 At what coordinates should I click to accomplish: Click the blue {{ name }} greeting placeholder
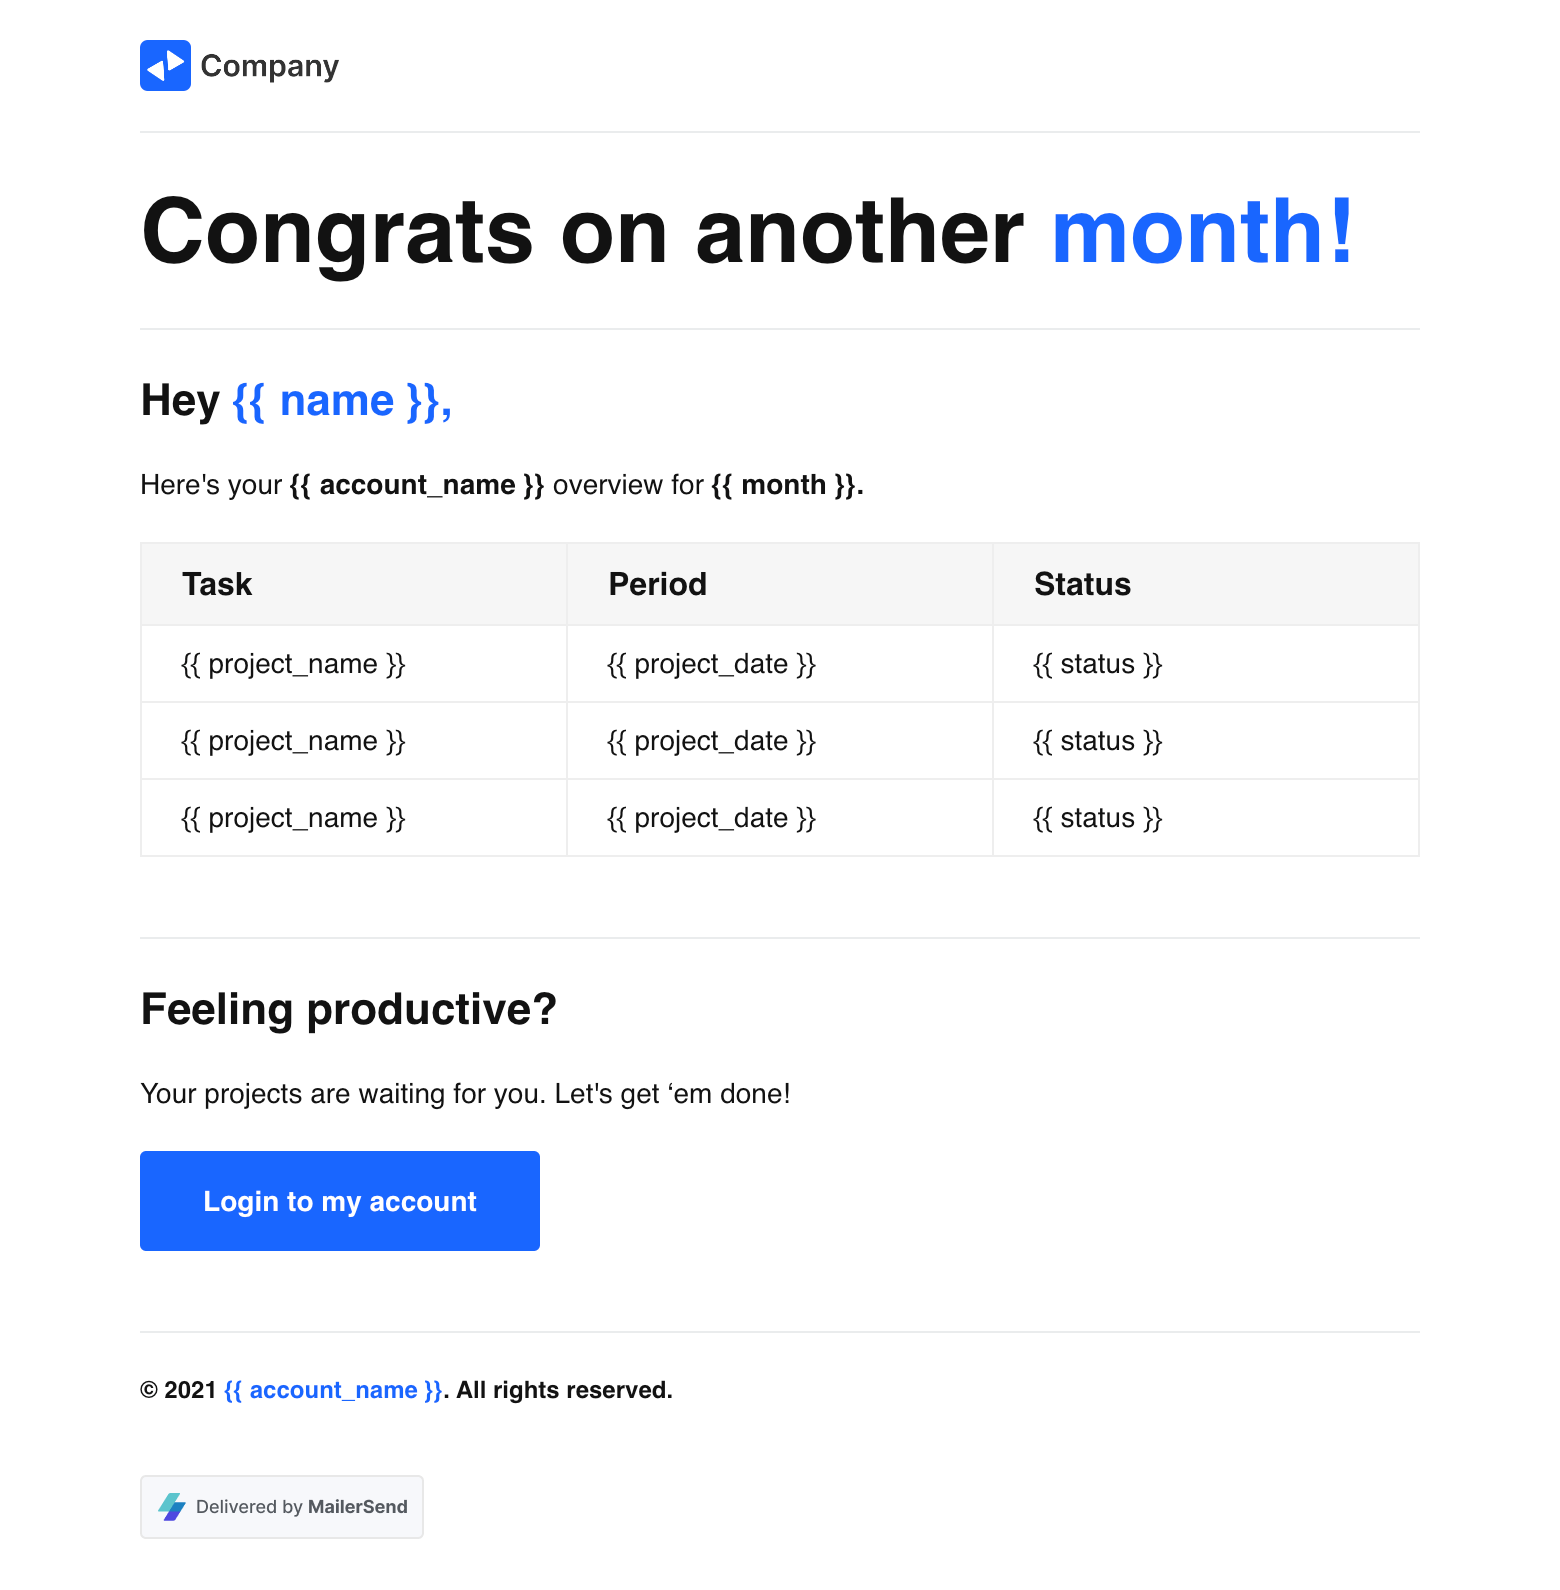pyautogui.click(x=341, y=401)
